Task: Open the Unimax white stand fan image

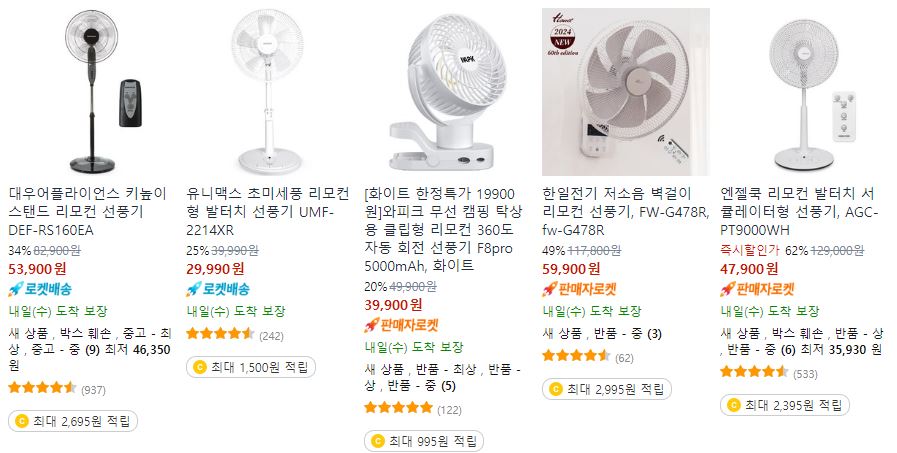Action: (269, 92)
